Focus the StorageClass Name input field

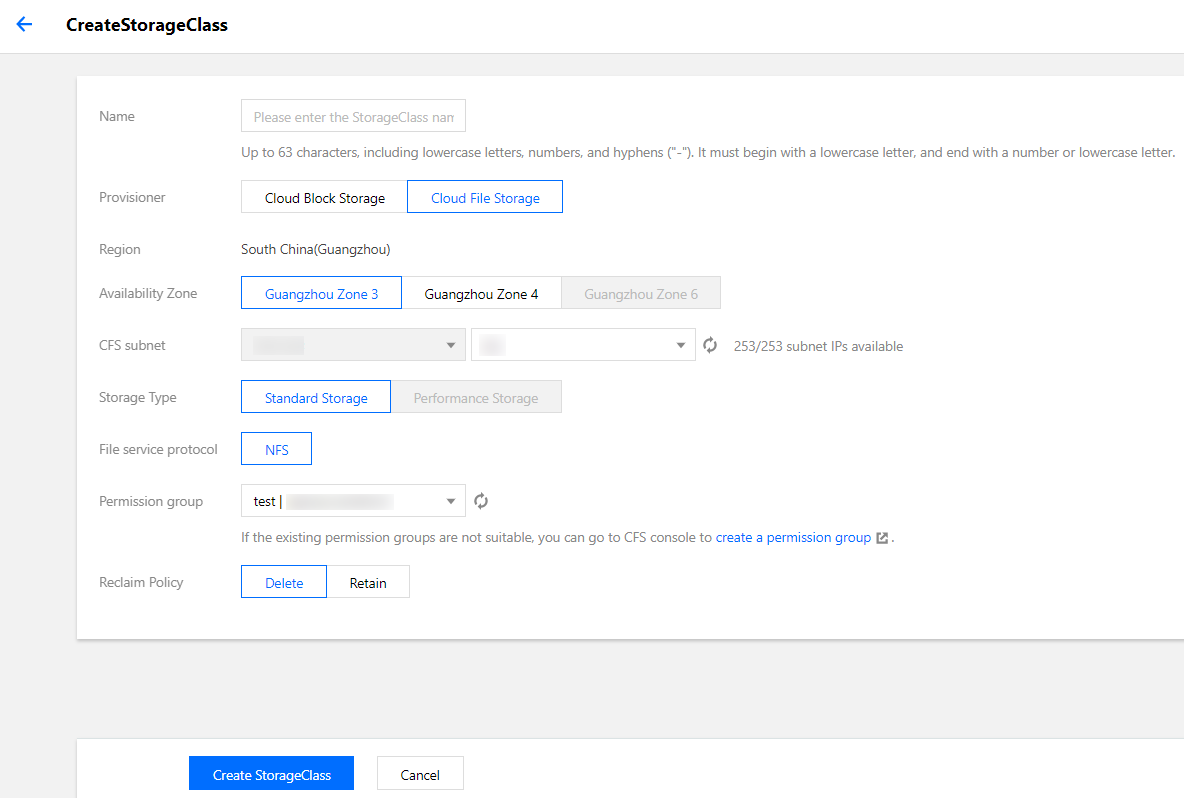[x=353, y=117]
